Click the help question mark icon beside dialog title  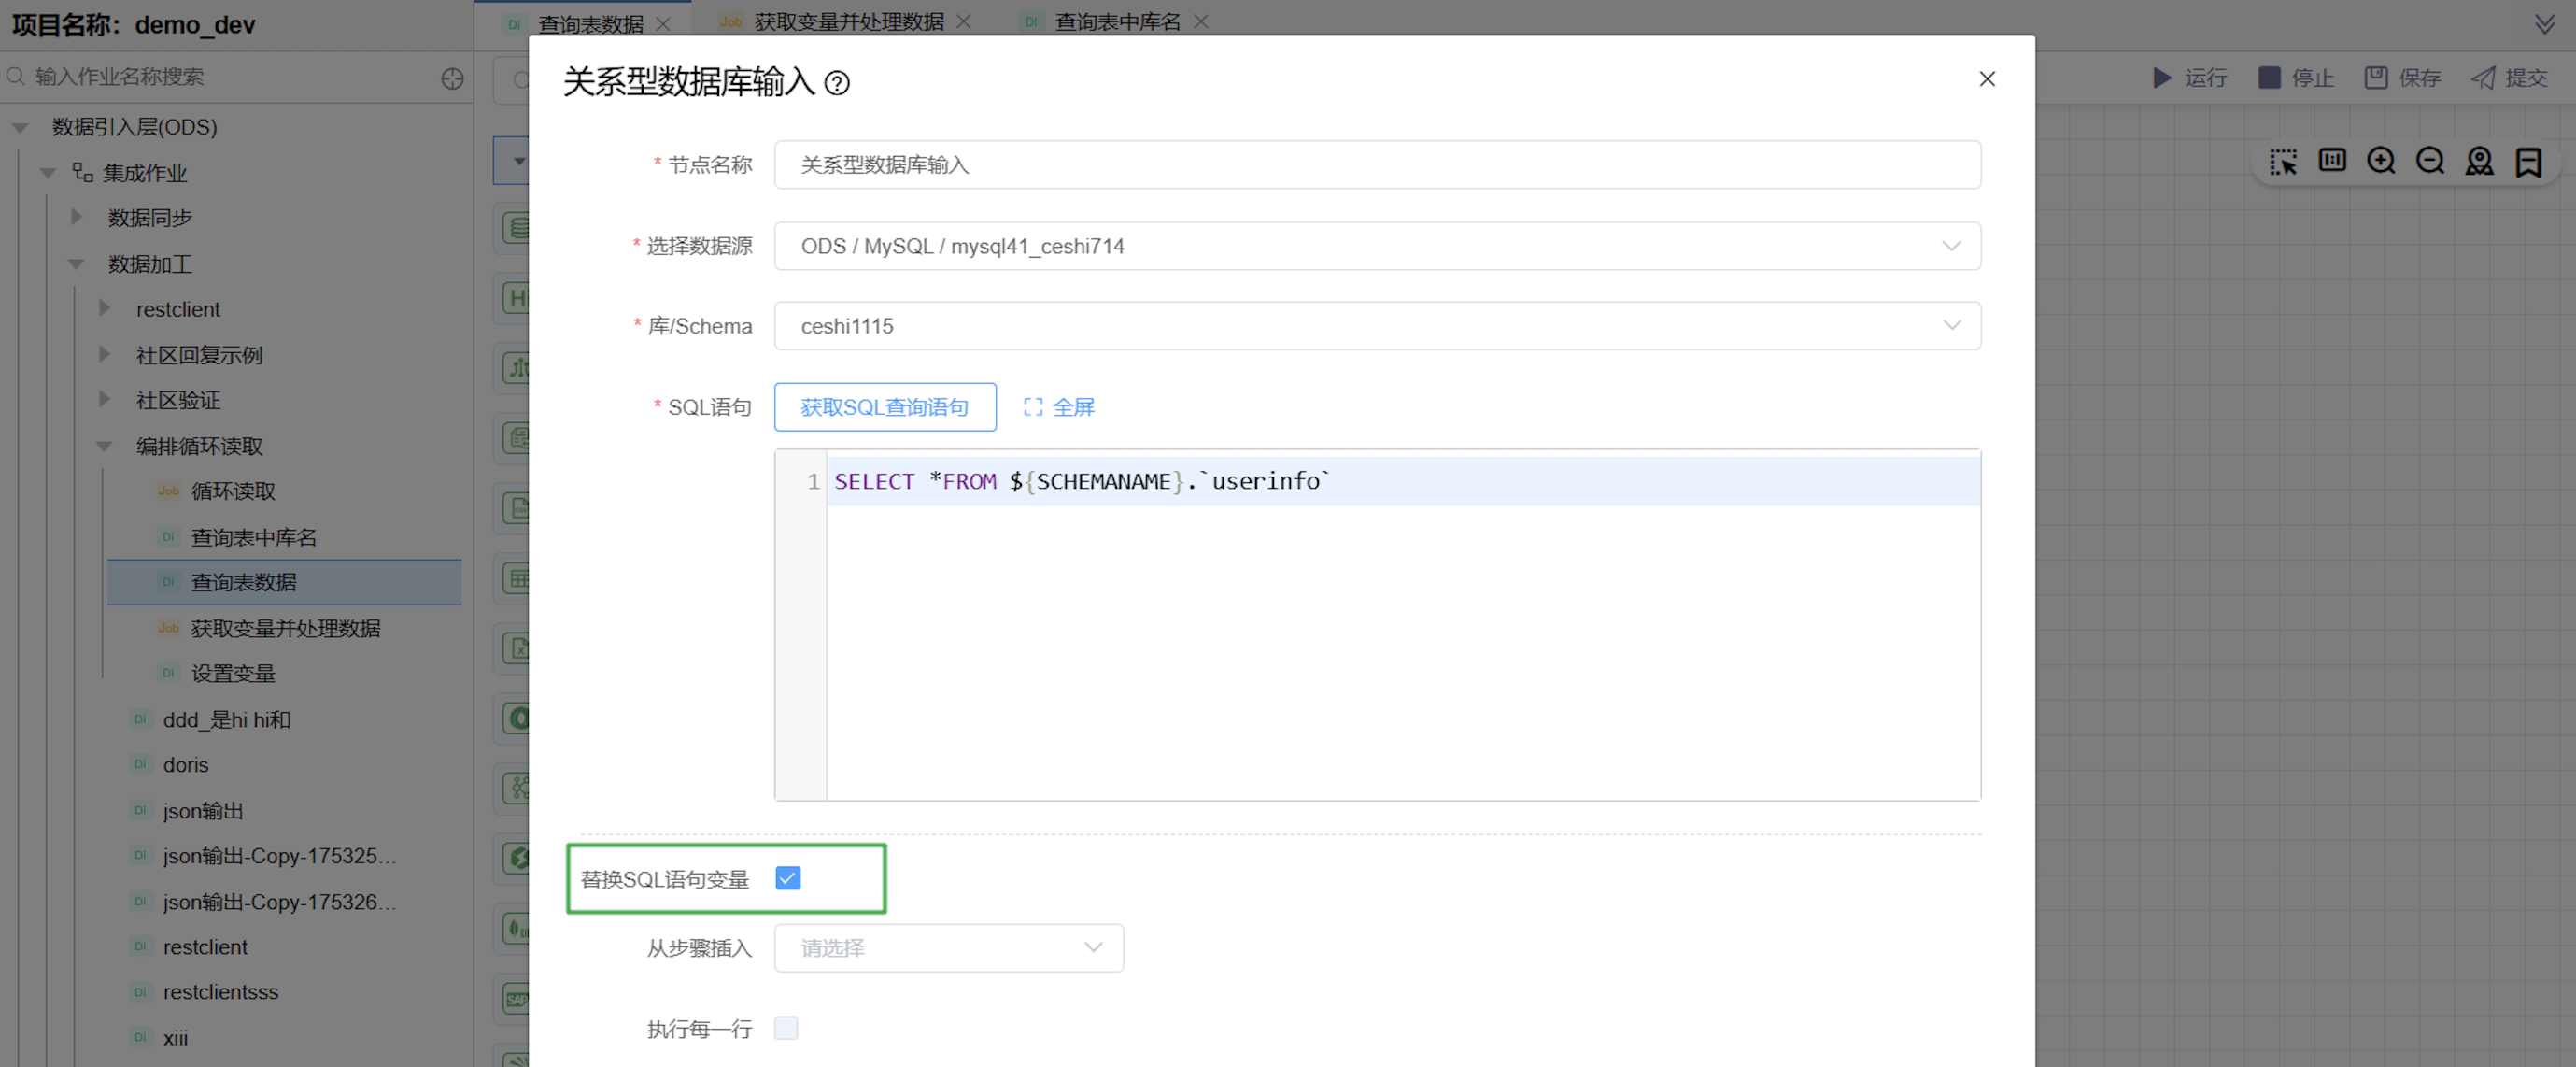tap(837, 84)
